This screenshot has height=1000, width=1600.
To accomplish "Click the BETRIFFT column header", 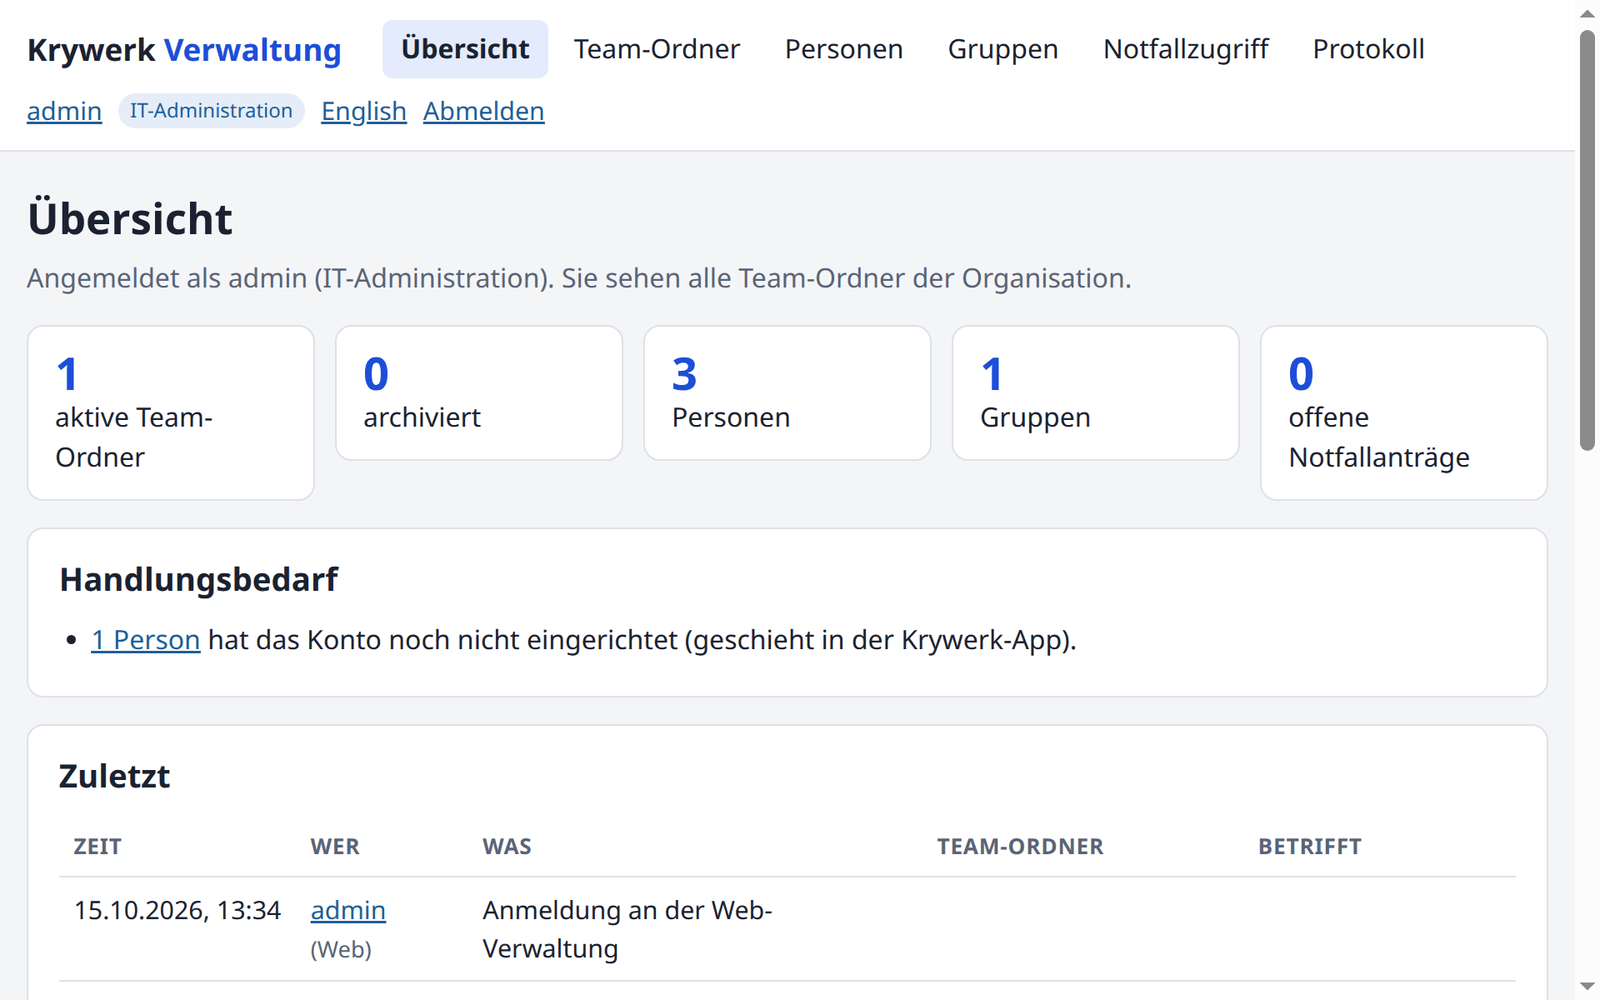I will click(1310, 847).
